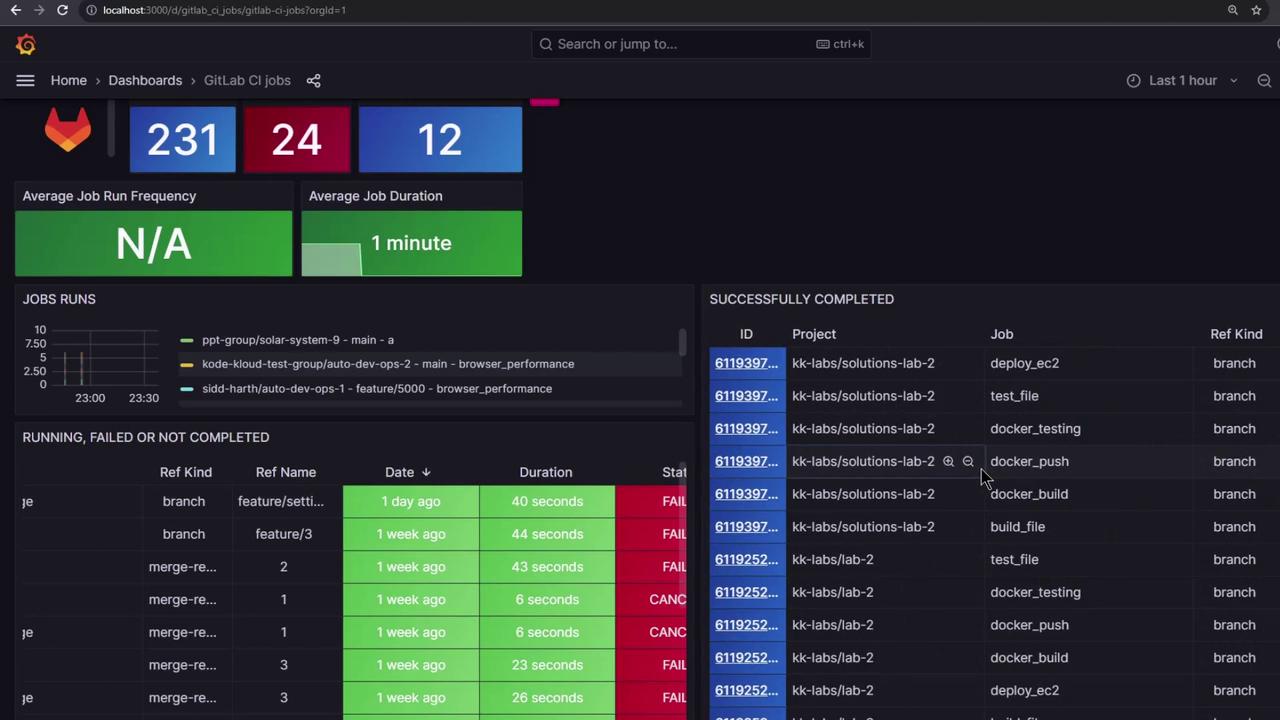Open the hamburger navigation menu
This screenshot has width=1280, height=720.
click(25, 81)
